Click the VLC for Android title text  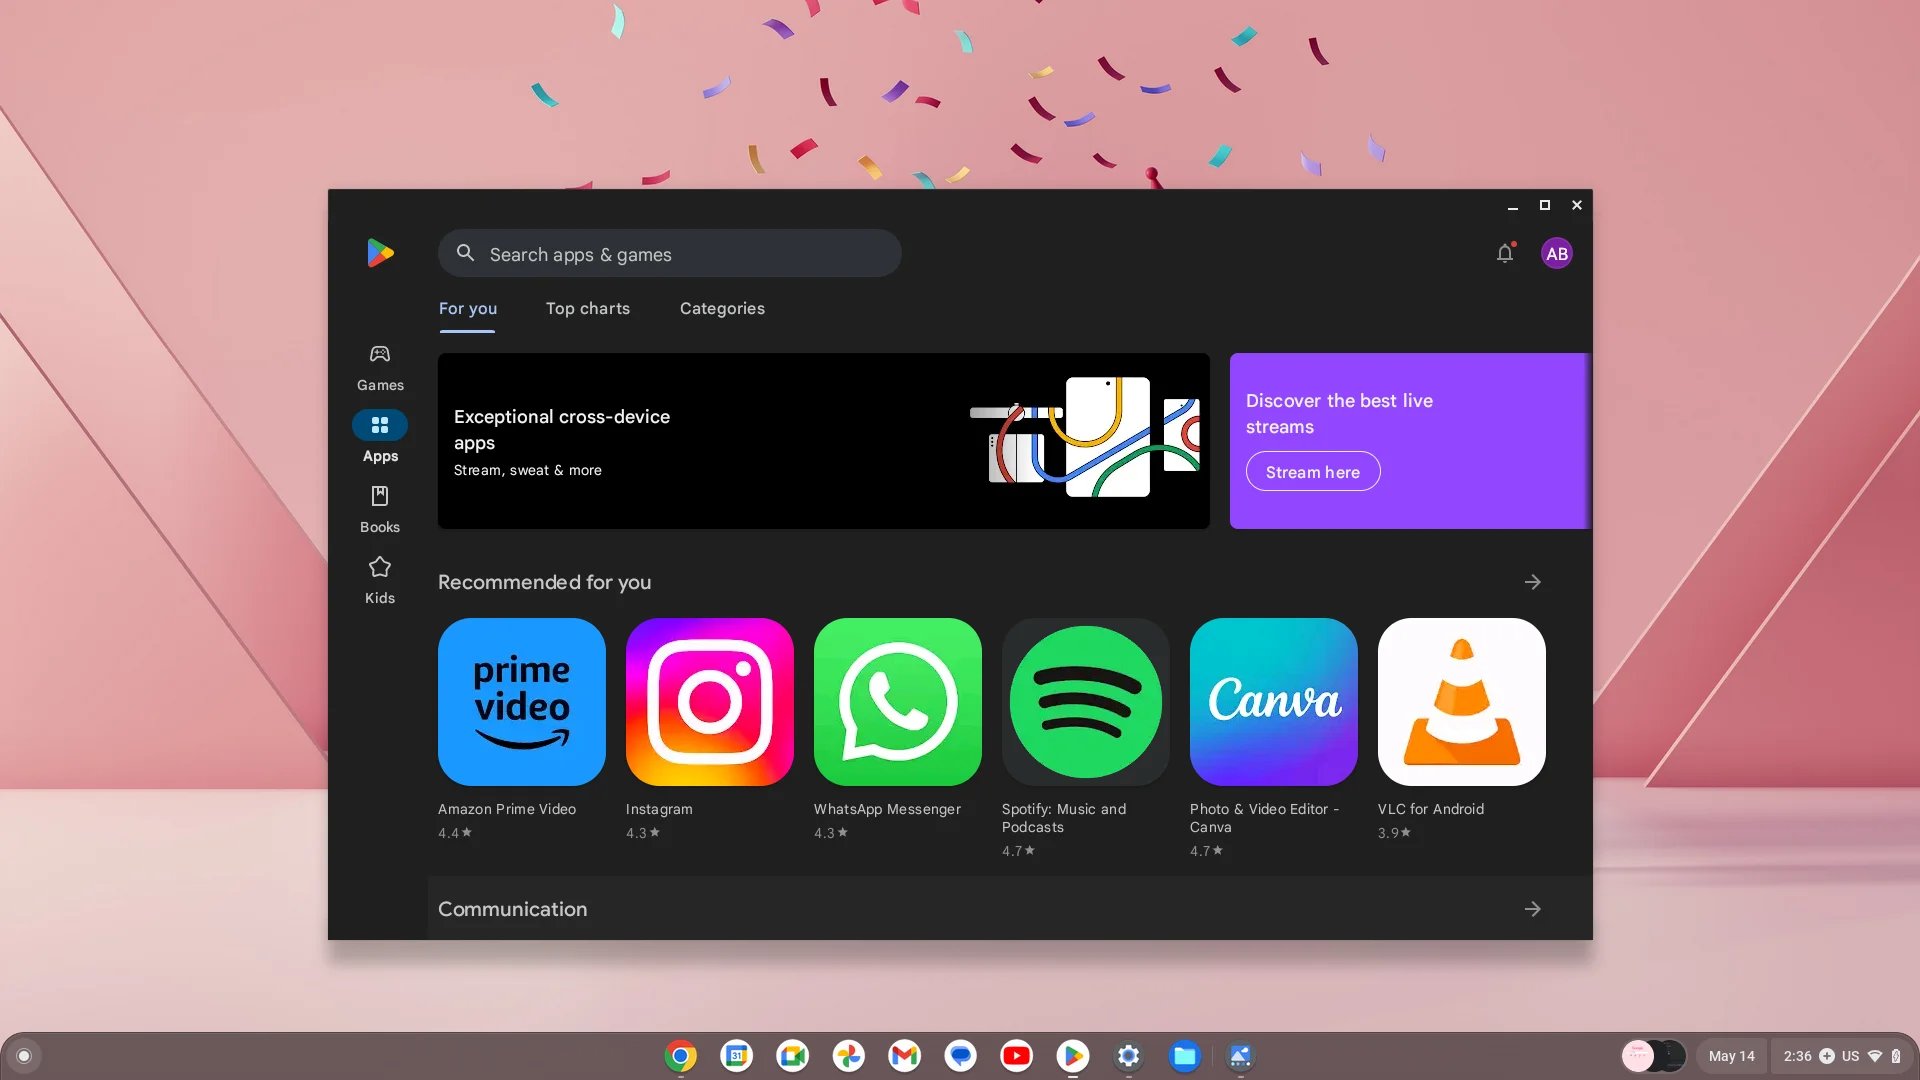click(x=1431, y=809)
